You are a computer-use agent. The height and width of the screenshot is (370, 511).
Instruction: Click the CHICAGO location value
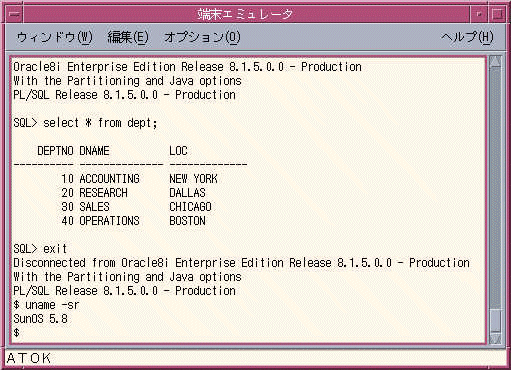coord(190,207)
